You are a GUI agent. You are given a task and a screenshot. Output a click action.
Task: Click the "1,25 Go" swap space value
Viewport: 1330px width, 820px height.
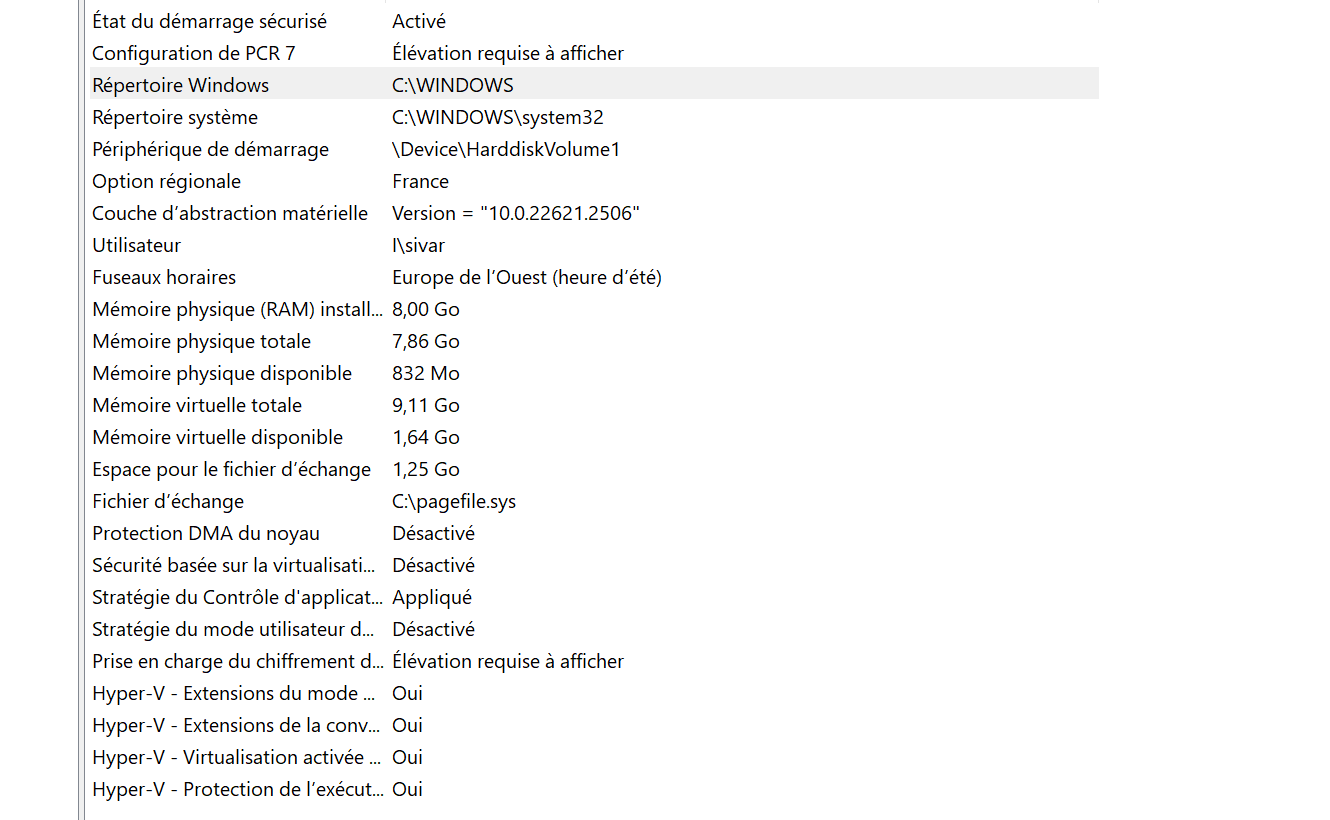[x=426, y=469]
